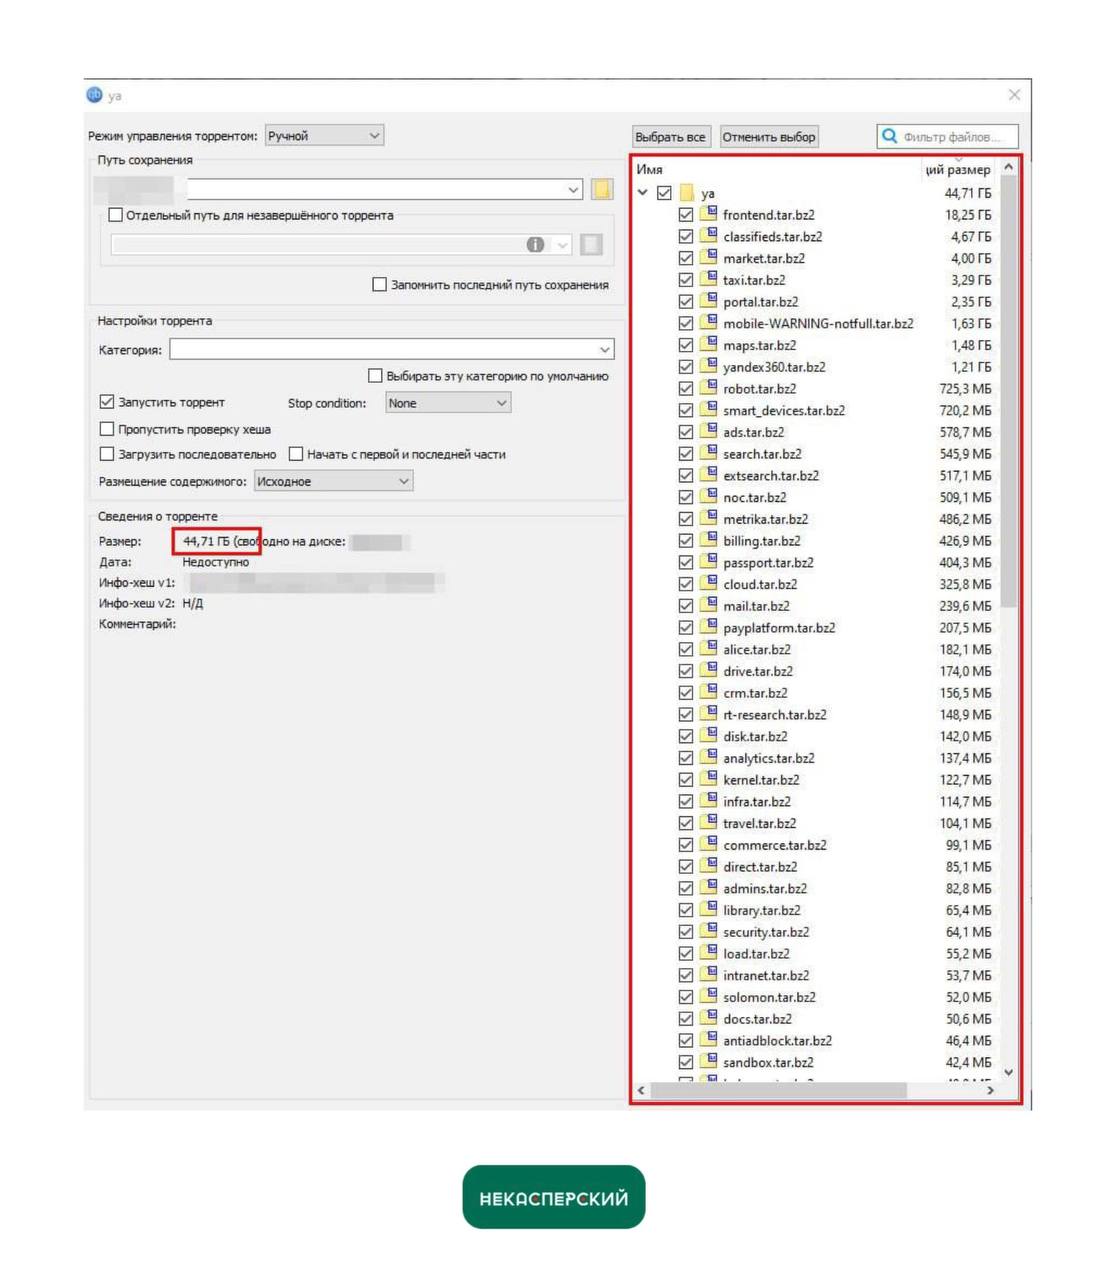This screenshot has width=1115, height=1280.
Task: Select the mobile-WARNING-notfull.tar.bz2 row
Action: click(x=816, y=323)
